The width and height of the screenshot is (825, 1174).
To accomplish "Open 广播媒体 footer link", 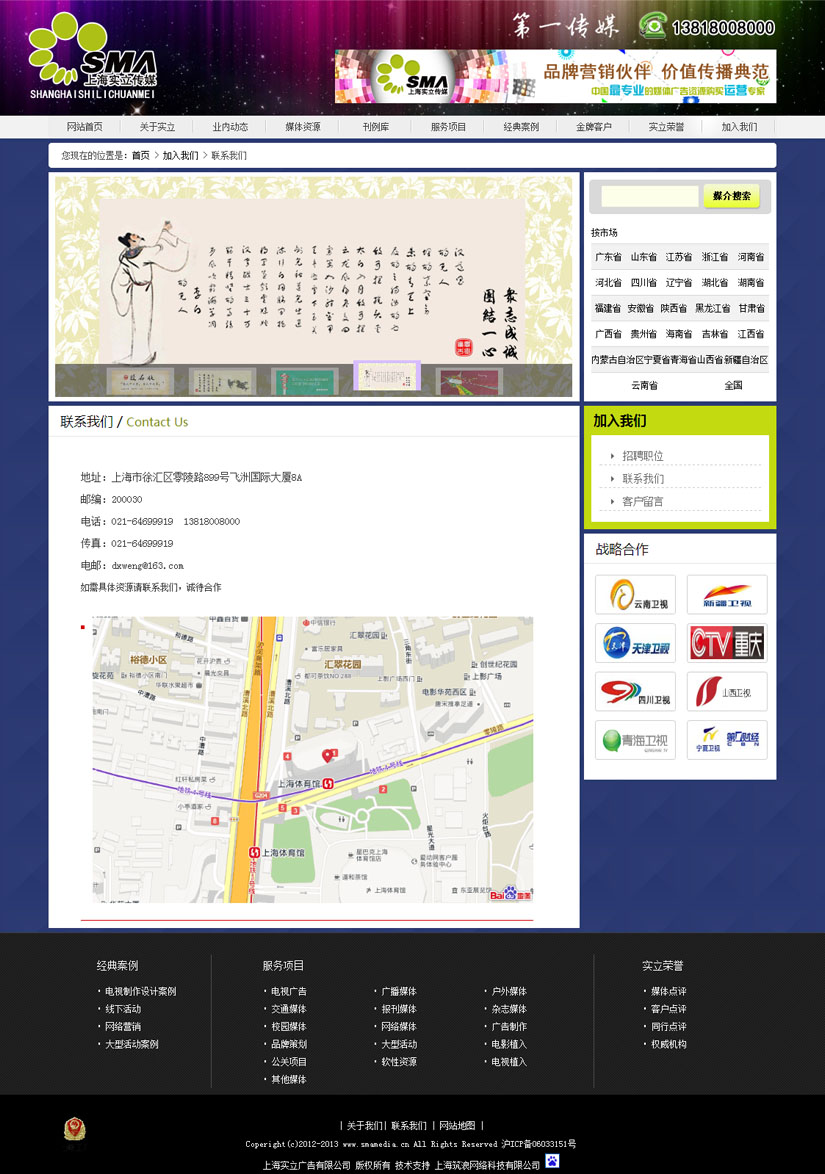I will pyautogui.click(x=399, y=991).
